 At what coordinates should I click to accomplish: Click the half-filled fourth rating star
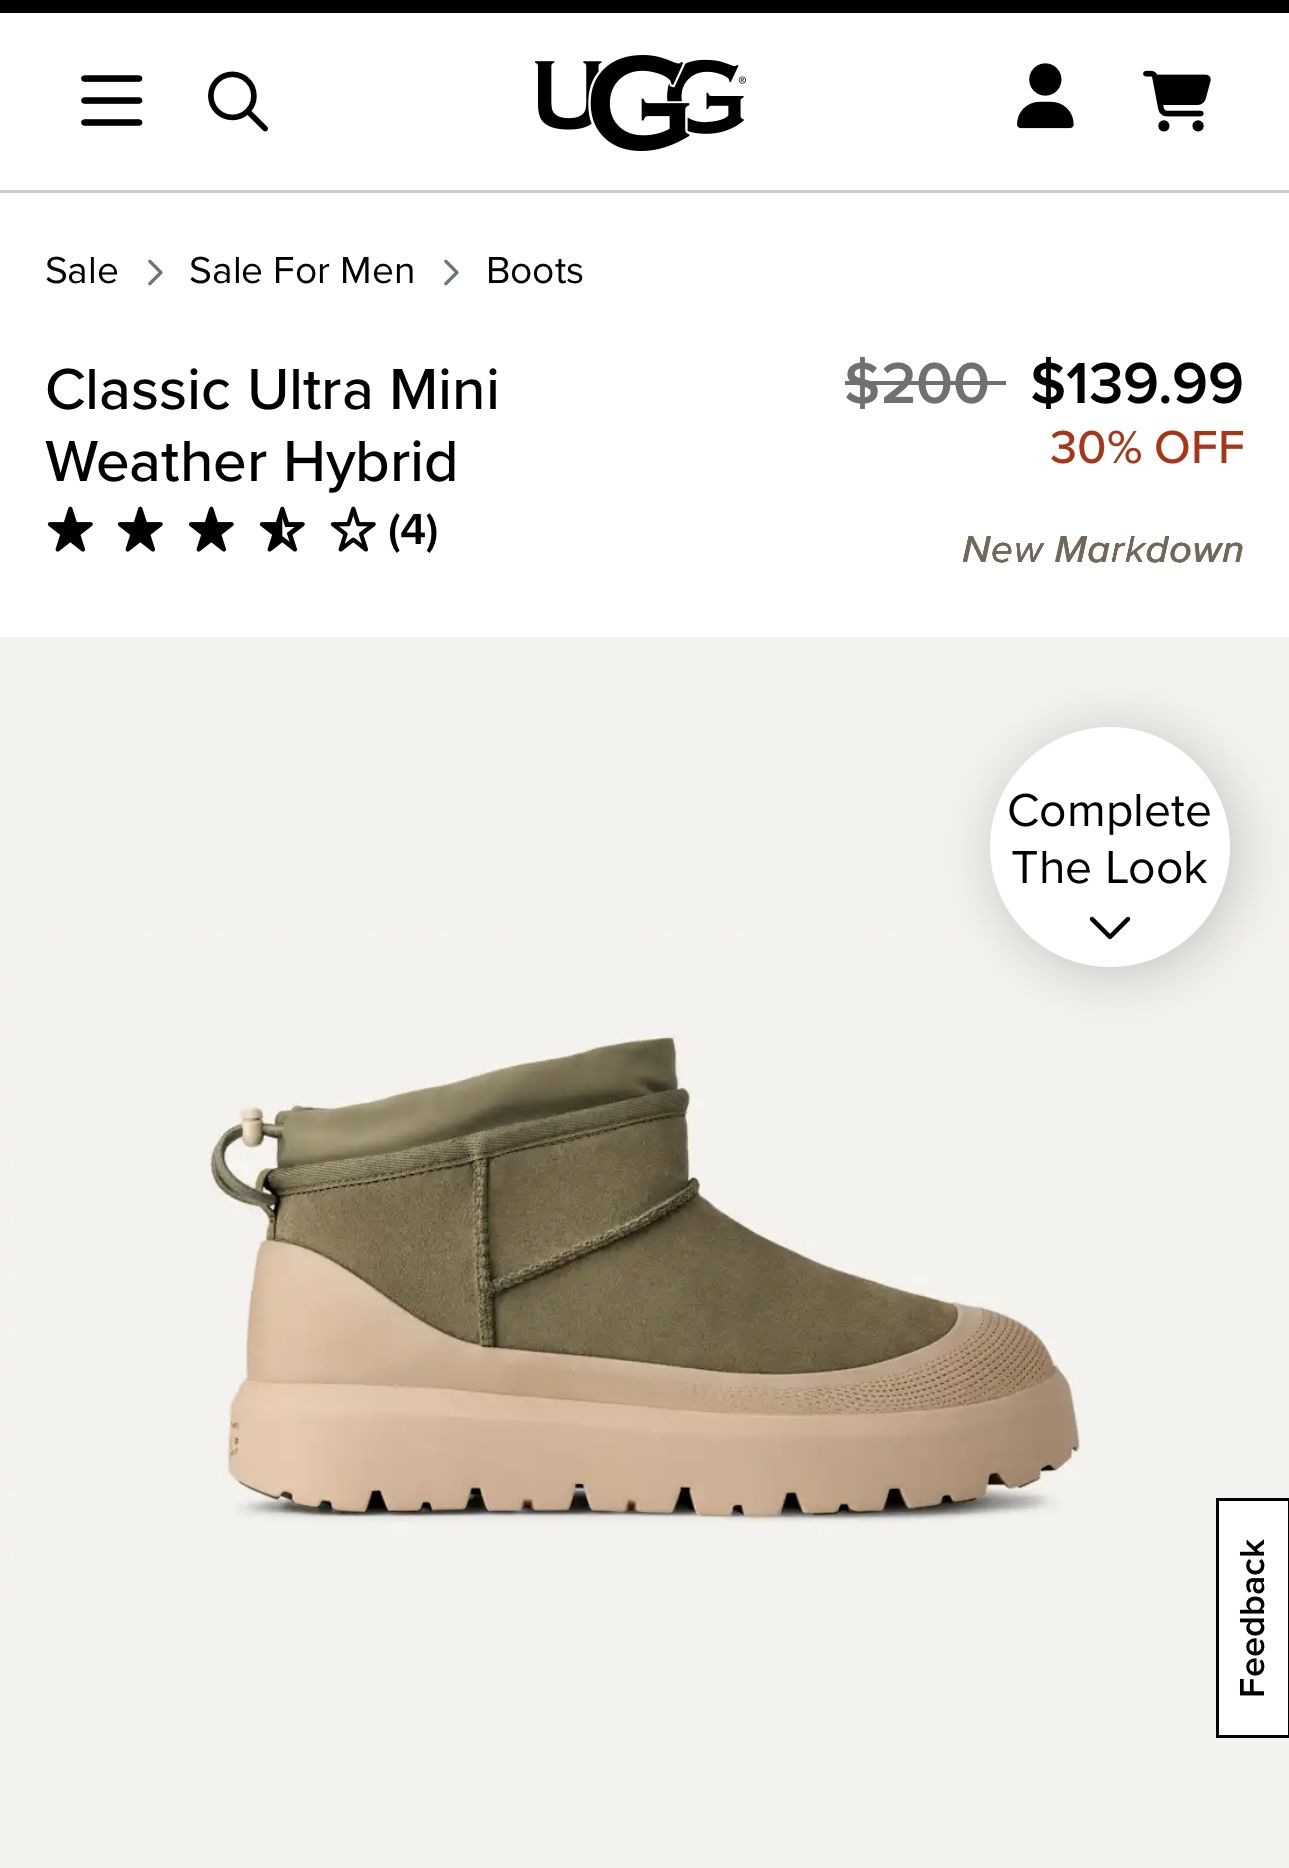tap(282, 530)
